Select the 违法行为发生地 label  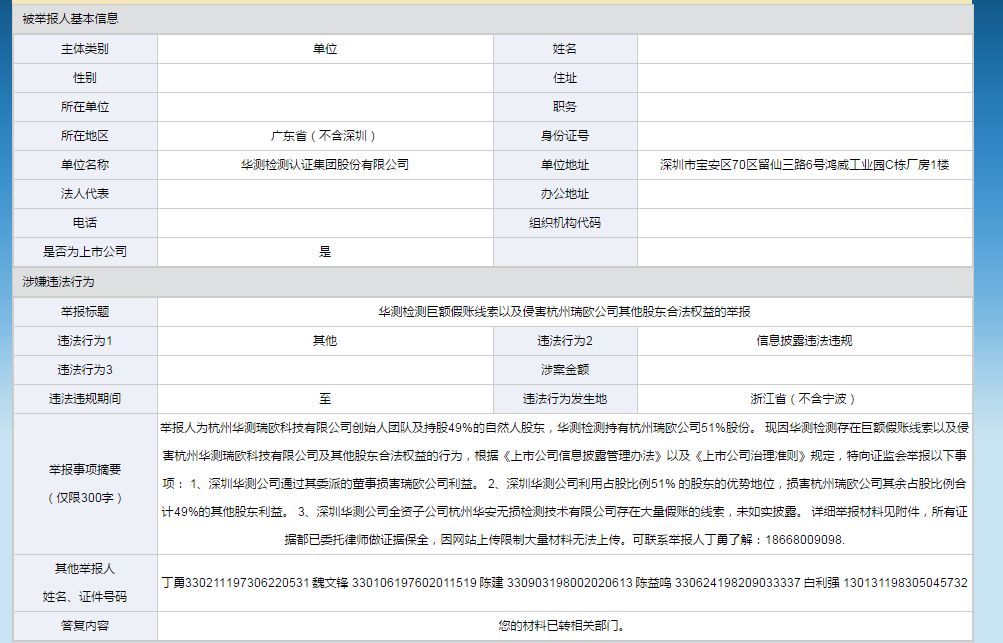pos(565,399)
